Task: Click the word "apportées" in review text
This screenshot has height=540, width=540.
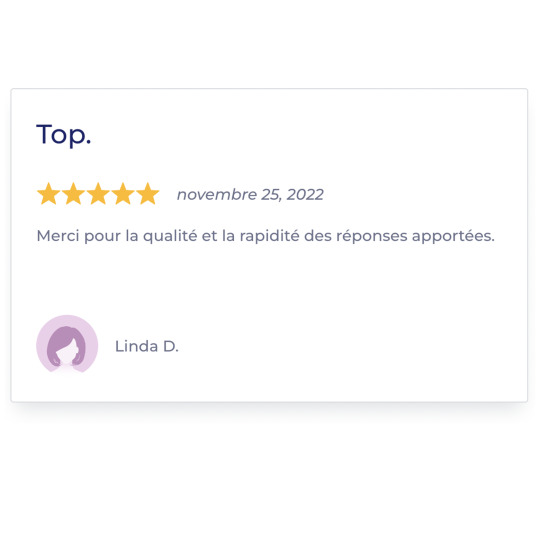Action: [453, 237]
